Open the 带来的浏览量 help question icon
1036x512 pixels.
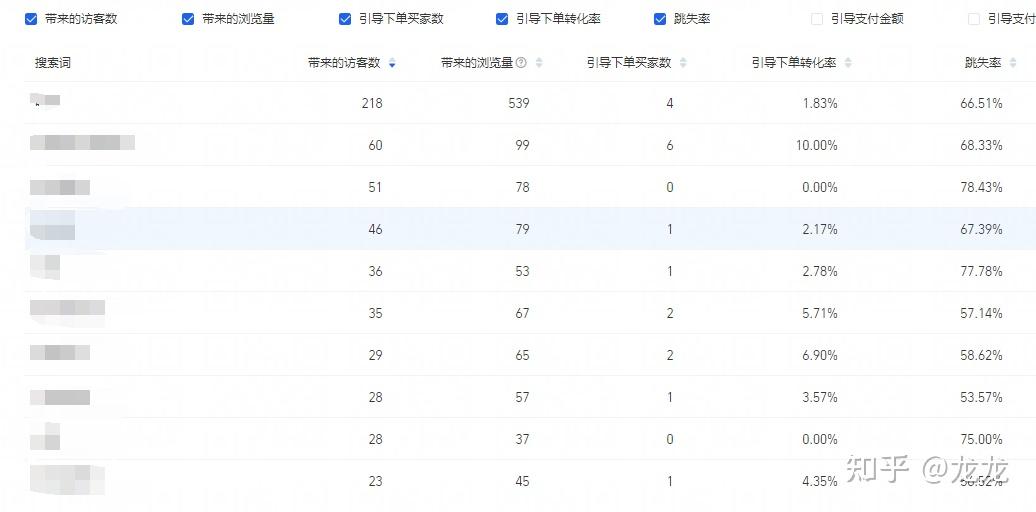coord(521,63)
